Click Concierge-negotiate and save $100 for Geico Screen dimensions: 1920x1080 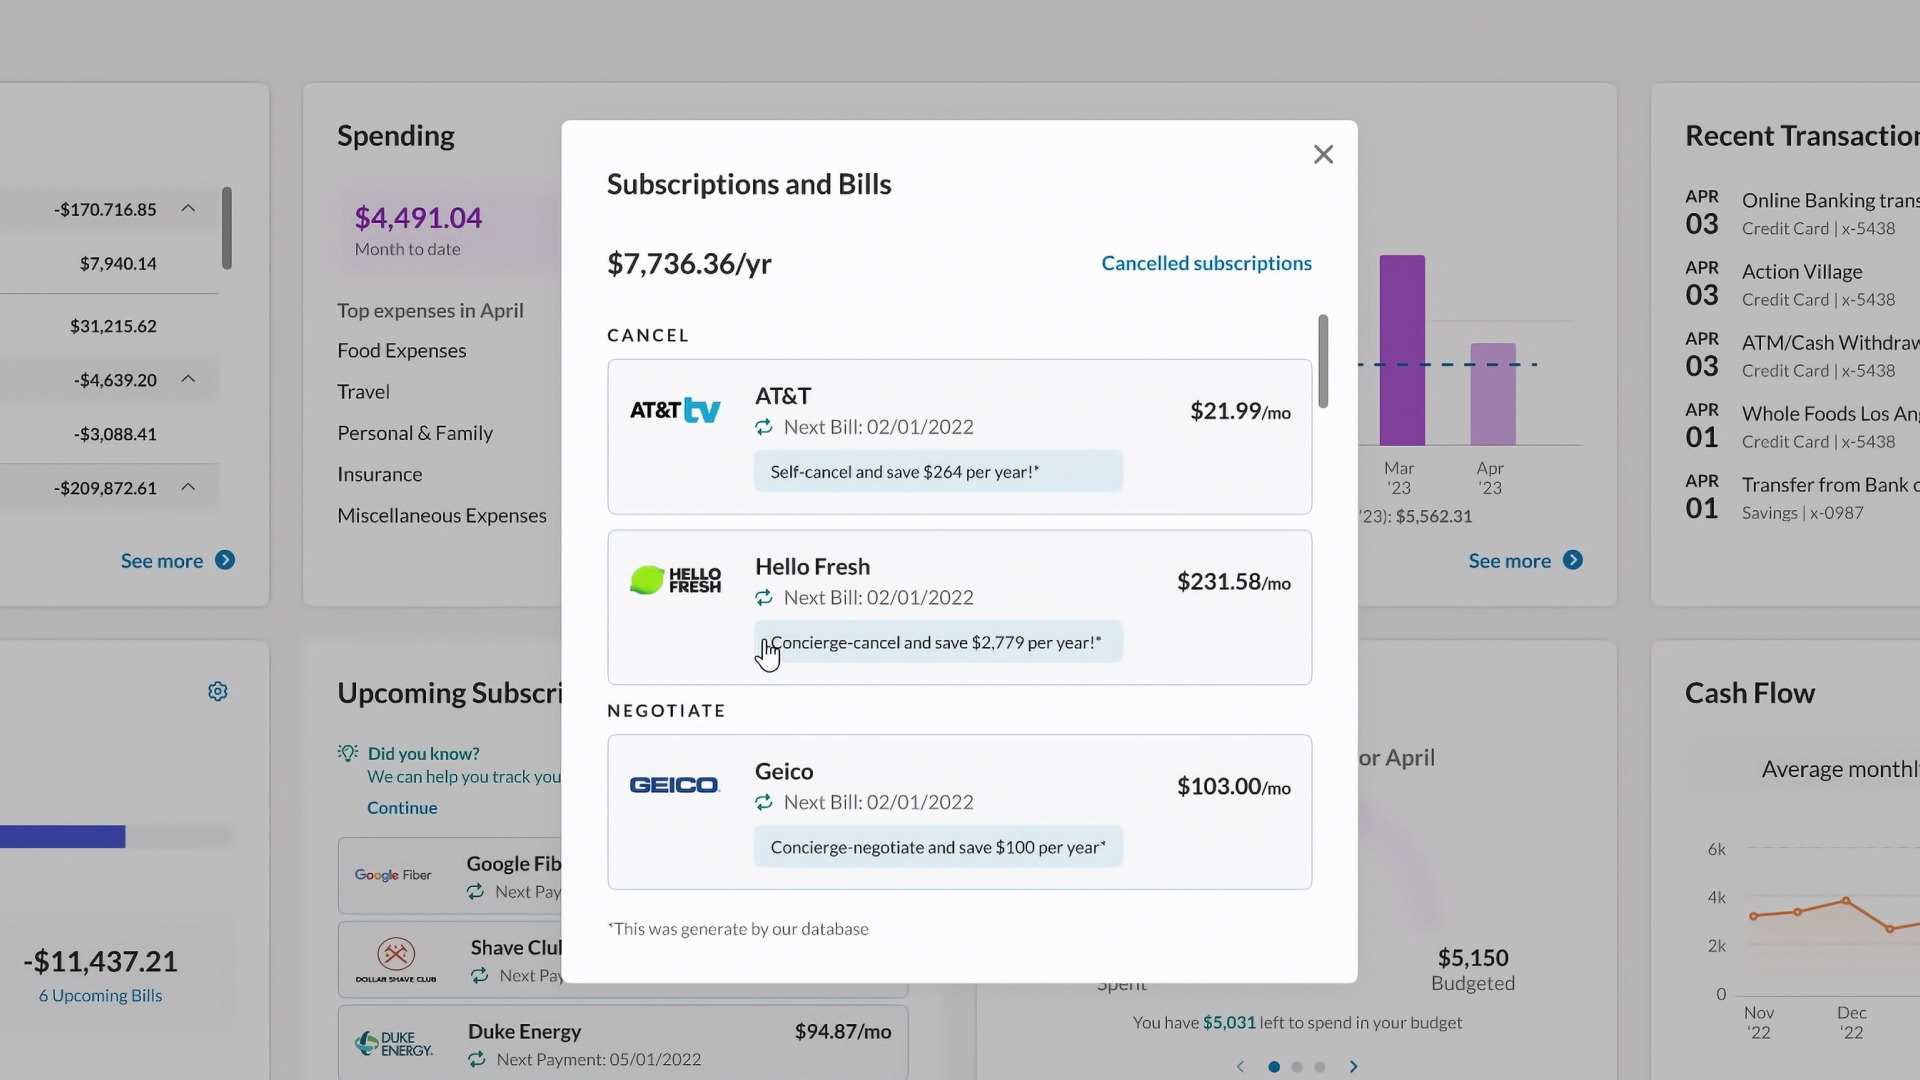click(937, 846)
